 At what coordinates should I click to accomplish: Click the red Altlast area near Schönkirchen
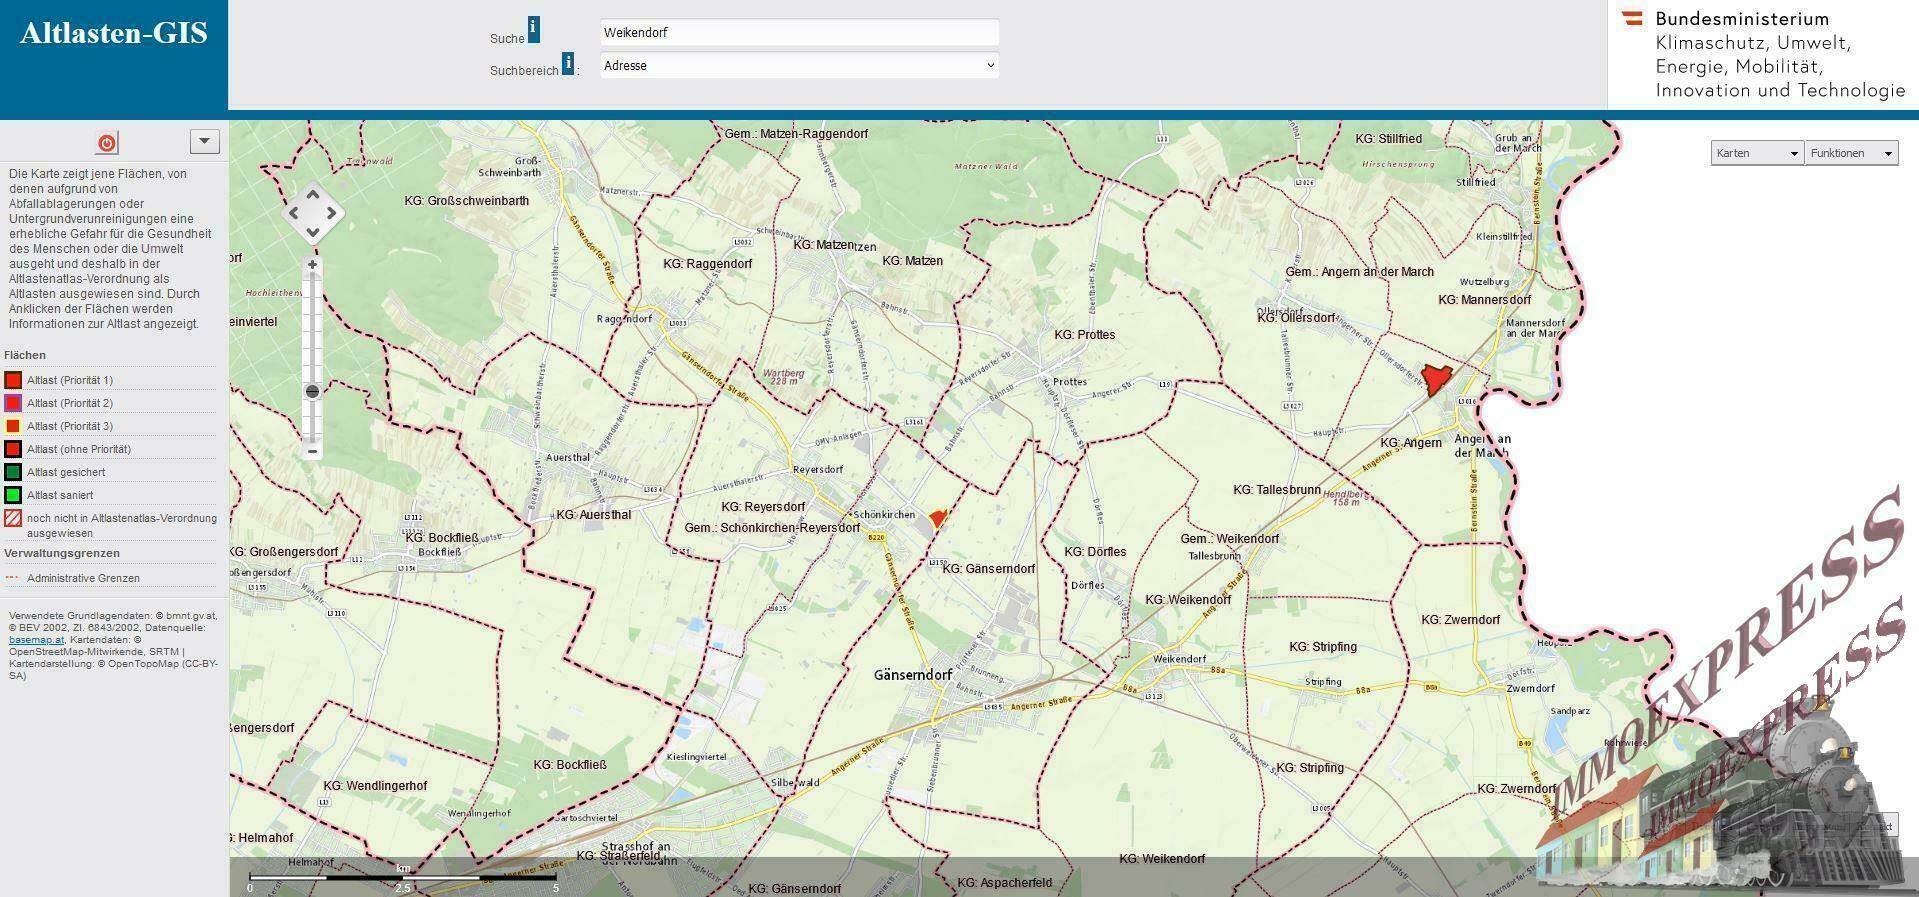pos(937,518)
